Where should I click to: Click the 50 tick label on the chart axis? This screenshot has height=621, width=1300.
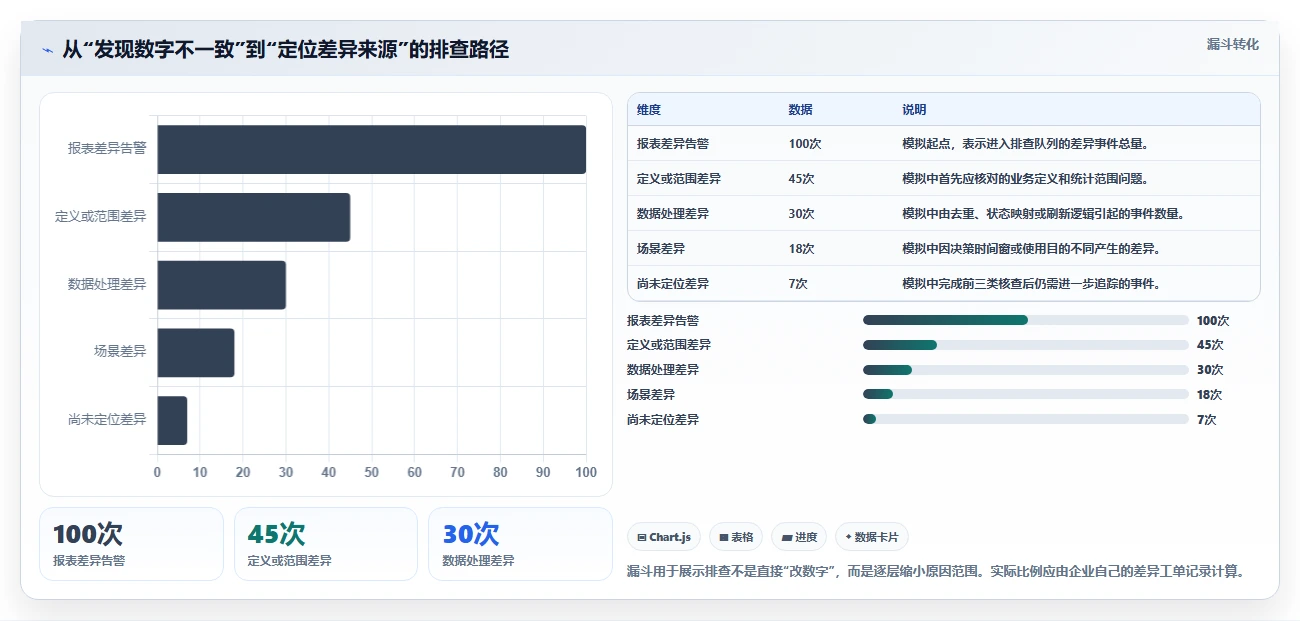[372, 472]
